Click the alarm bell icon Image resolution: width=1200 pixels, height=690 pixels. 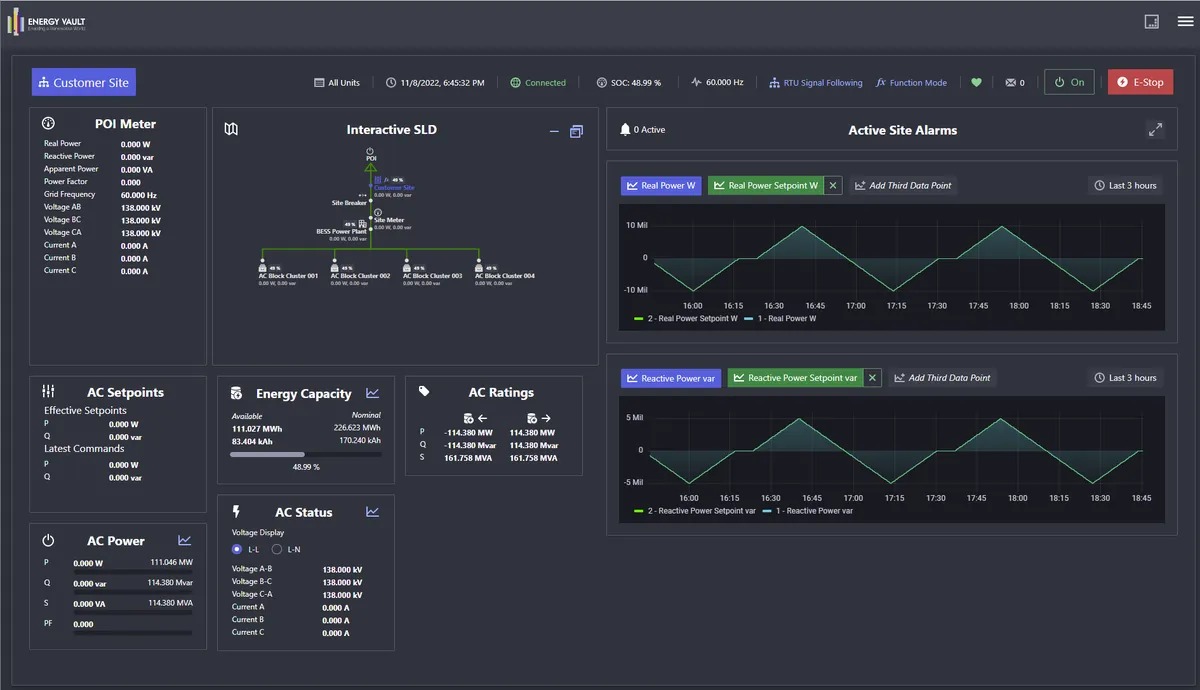[626, 130]
